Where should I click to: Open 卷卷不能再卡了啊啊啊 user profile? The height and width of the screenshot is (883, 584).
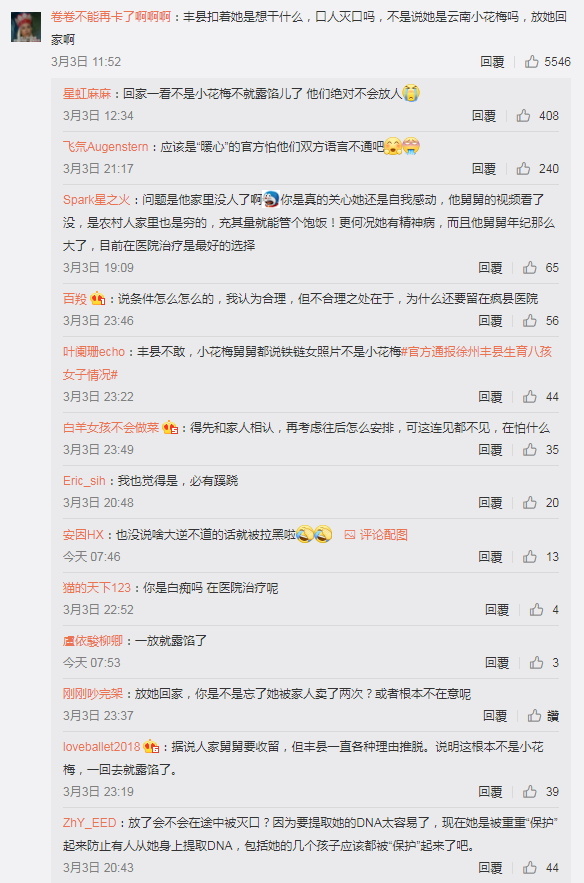coord(110,17)
